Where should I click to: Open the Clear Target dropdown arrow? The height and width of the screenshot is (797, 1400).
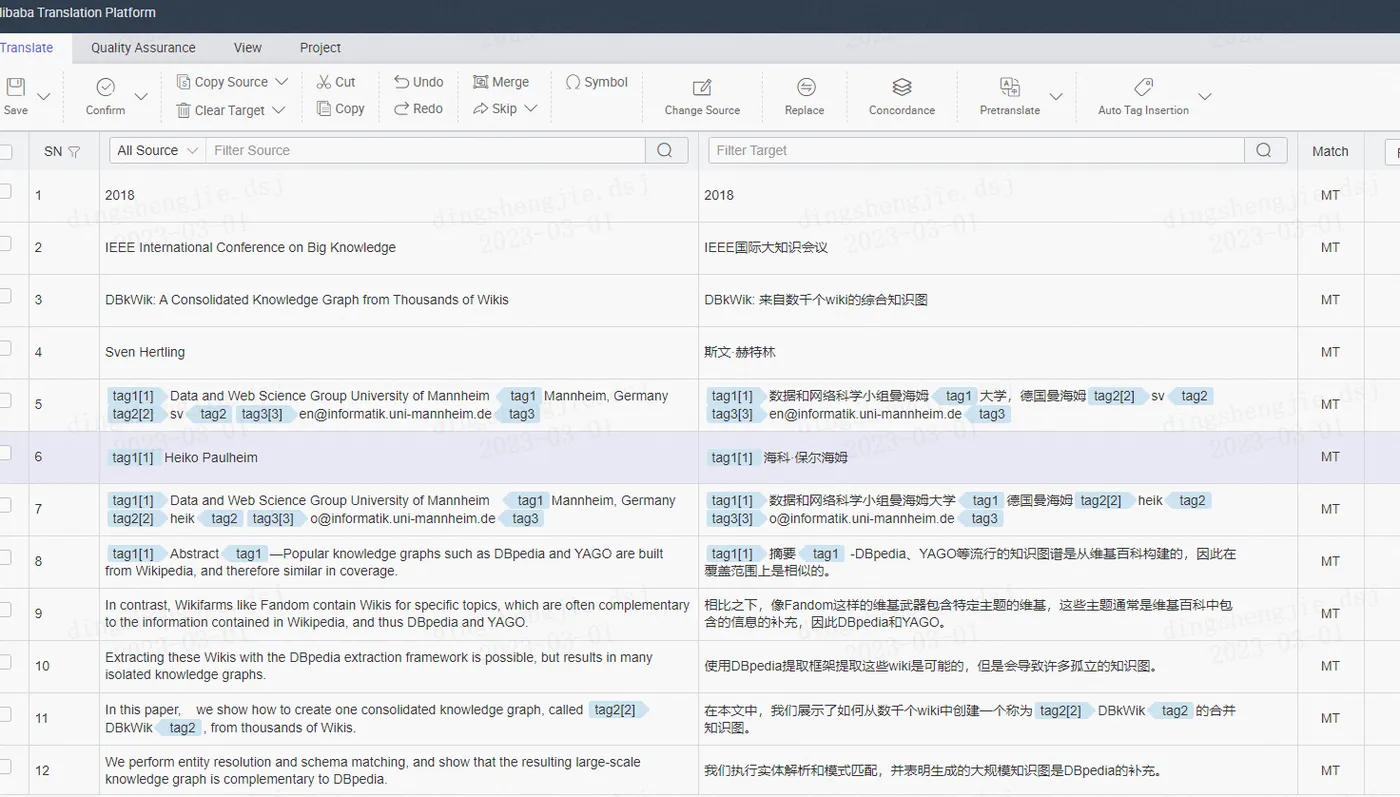pyautogui.click(x=279, y=110)
